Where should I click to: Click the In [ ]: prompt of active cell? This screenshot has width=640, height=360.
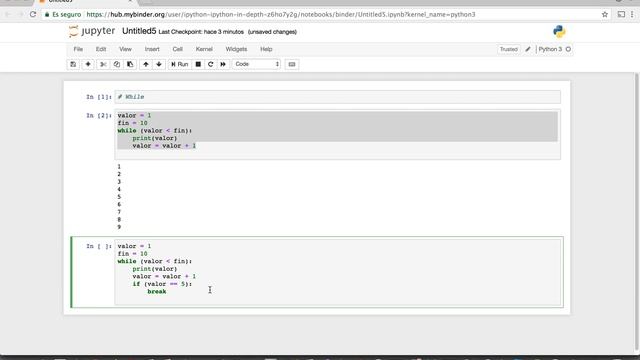point(99,246)
